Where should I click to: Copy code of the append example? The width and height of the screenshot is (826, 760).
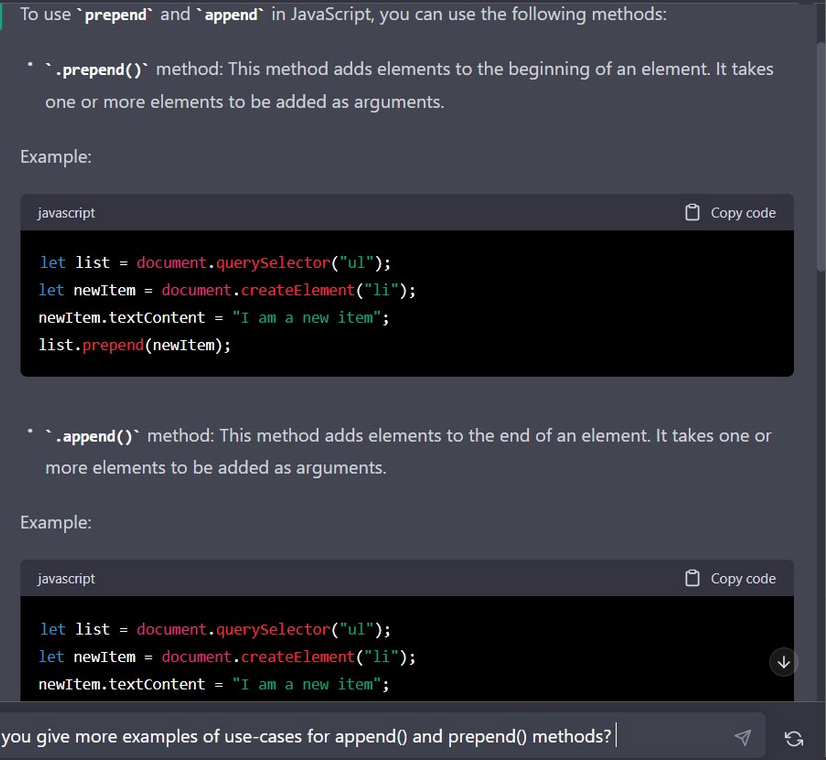point(730,578)
